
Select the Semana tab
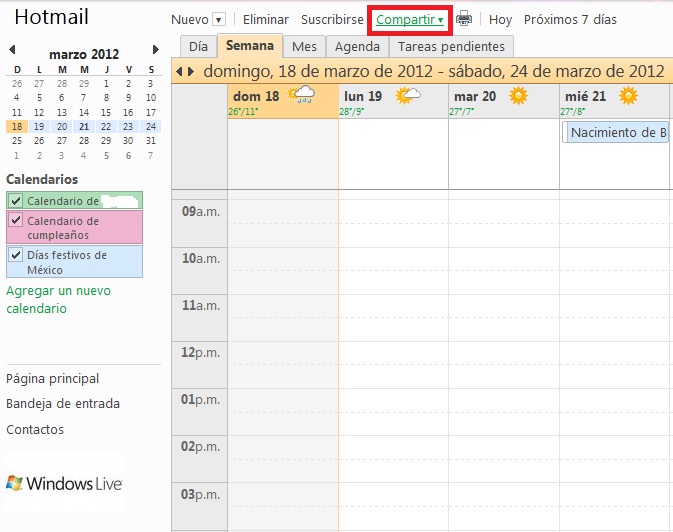click(x=250, y=46)
